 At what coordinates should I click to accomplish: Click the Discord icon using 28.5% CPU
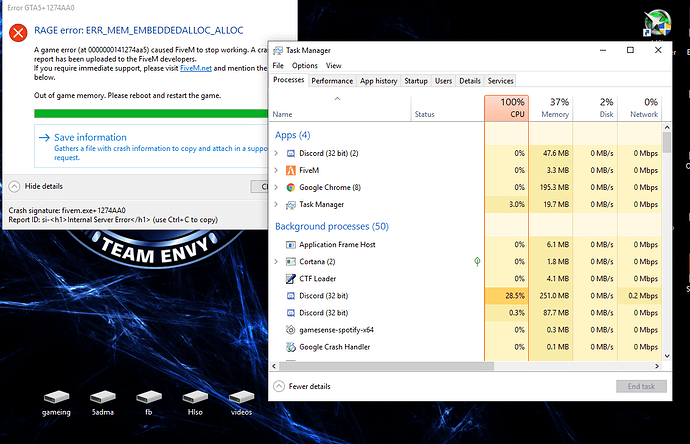coord(290,296)
